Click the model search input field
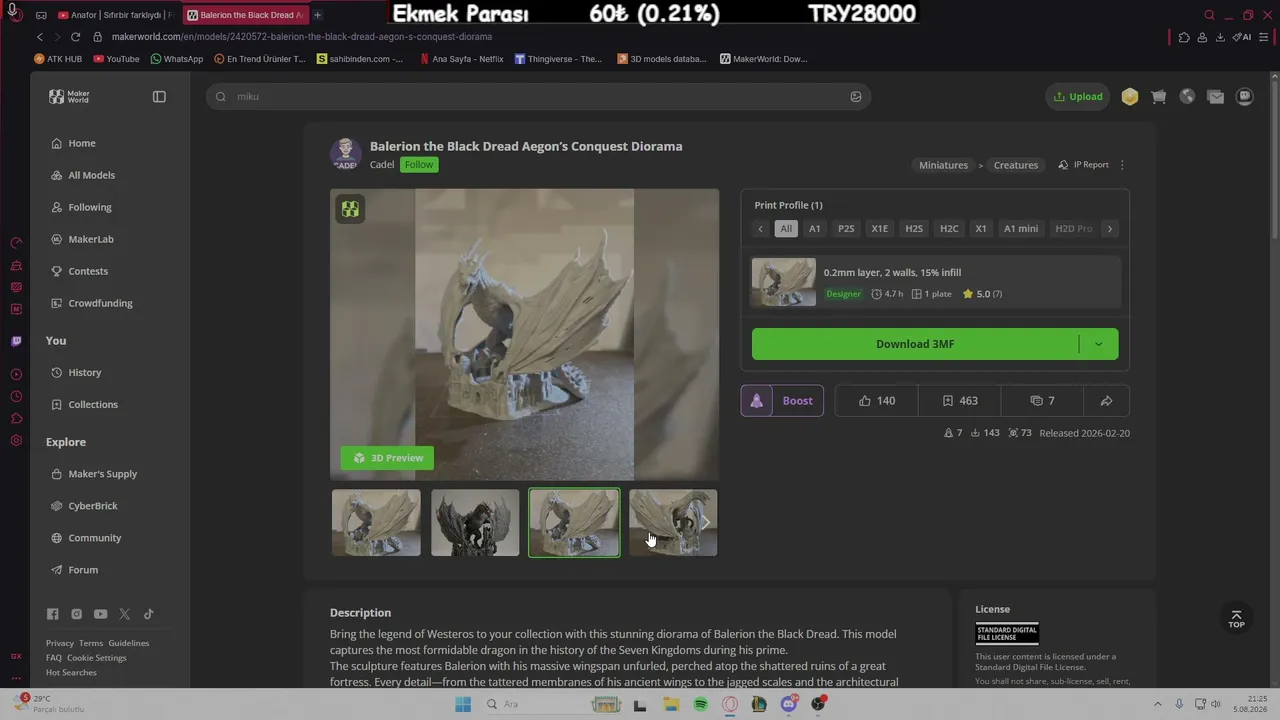This screenshot has height=720, width=1280. (538, 97)
